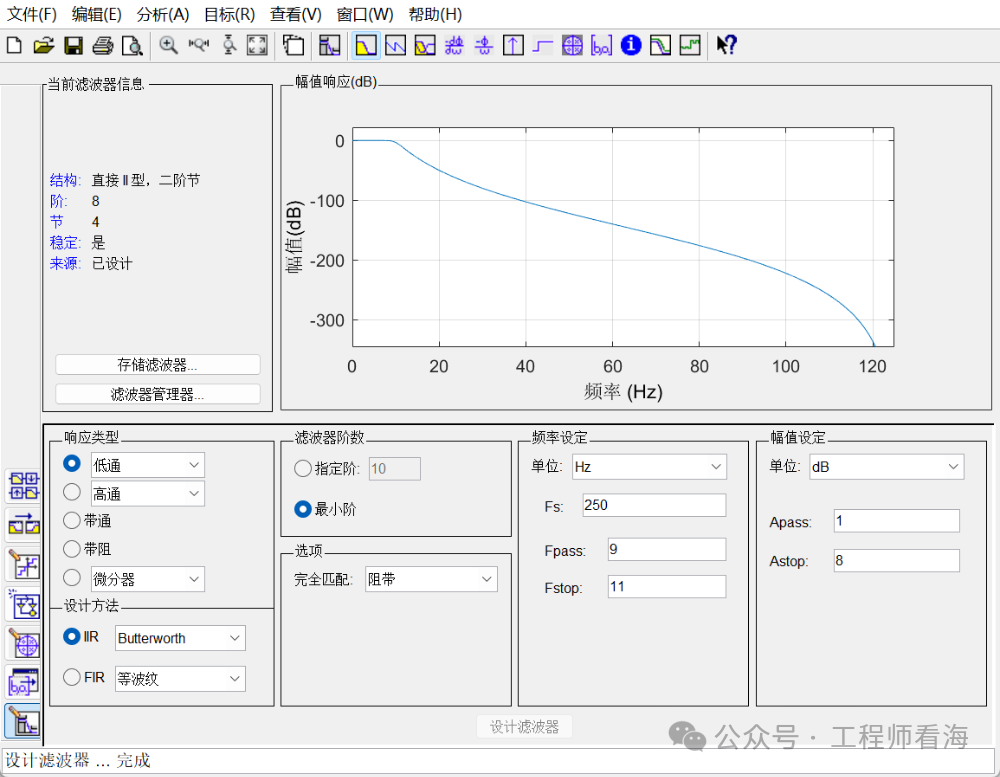Select the 高通 response type radio
The height and width of the screenshot is (777, 1000).
[x=71, y=492]
